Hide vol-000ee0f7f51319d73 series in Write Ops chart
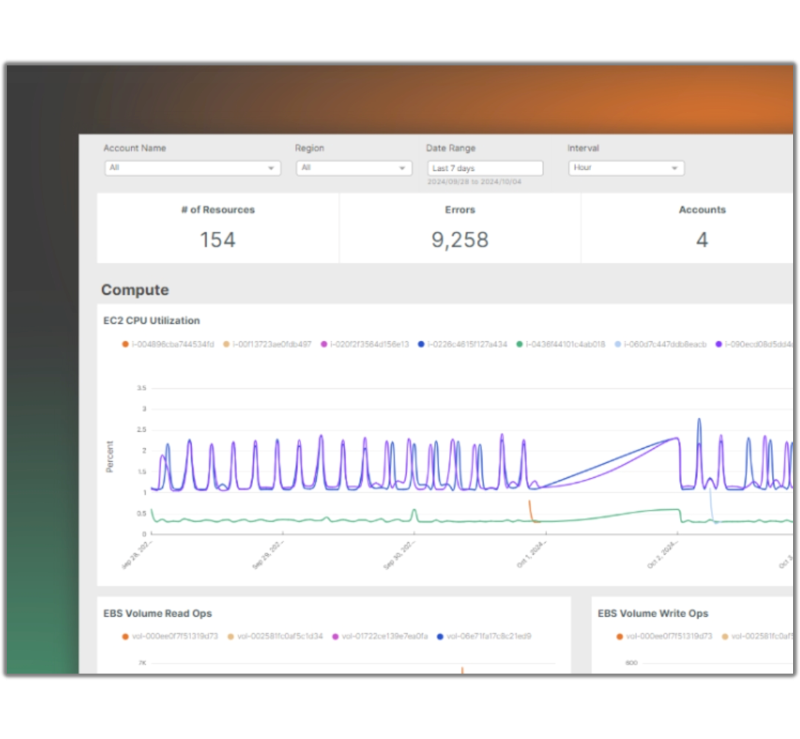Screen dimensions: 800x739 pos(618,635)
